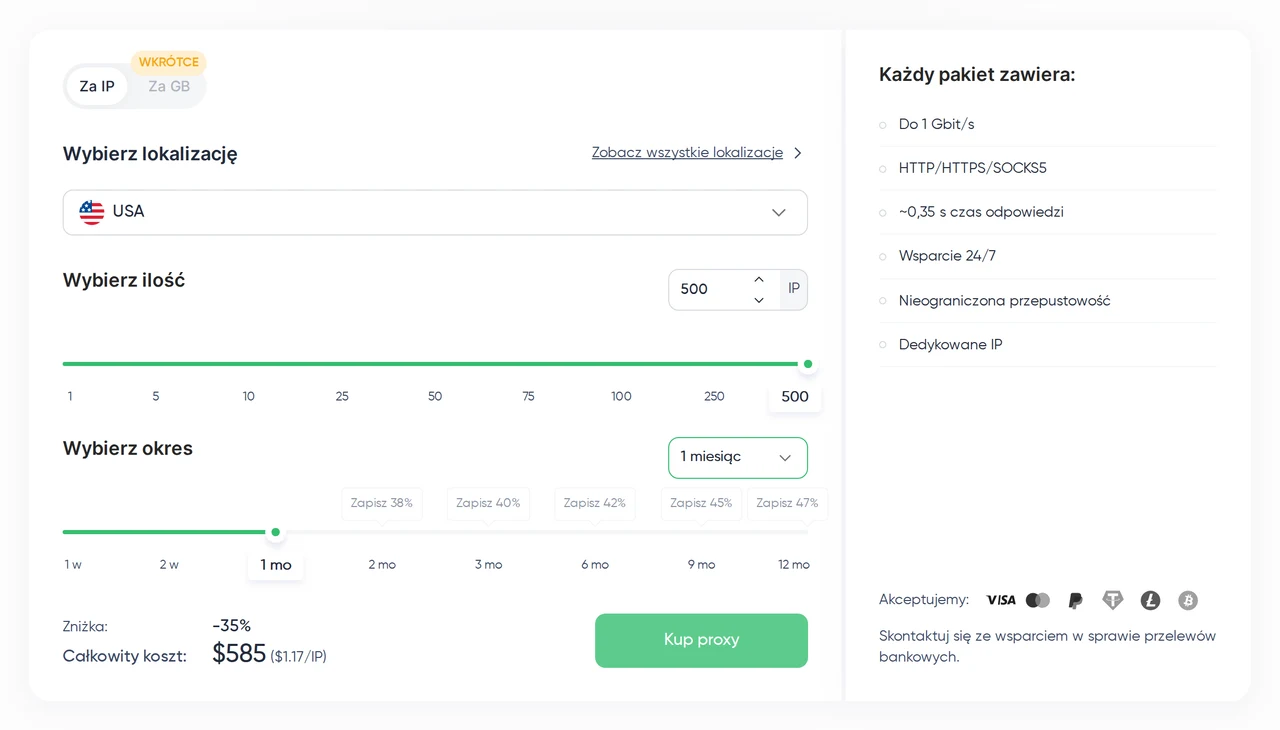The image size is (1280, 730).
Task: Select quantity 5 on the slider
Action: tap(156, 396)
